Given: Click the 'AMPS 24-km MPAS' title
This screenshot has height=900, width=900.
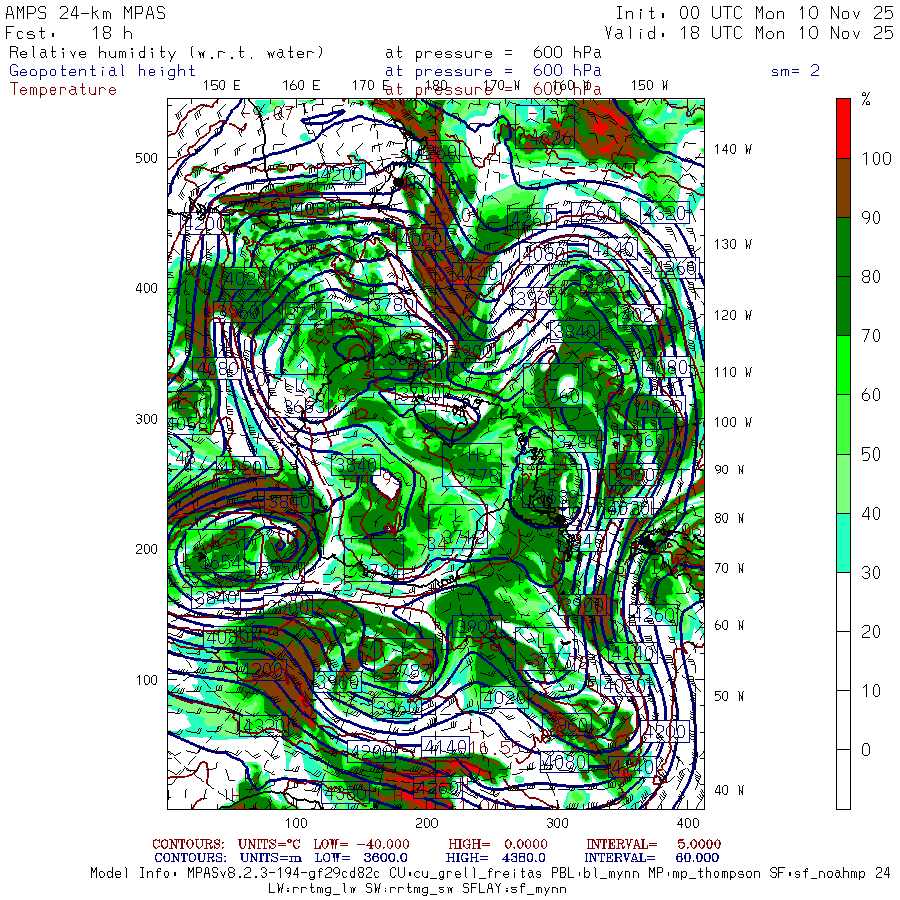Looking at the screenshot, I should click(x=86, y=13).
